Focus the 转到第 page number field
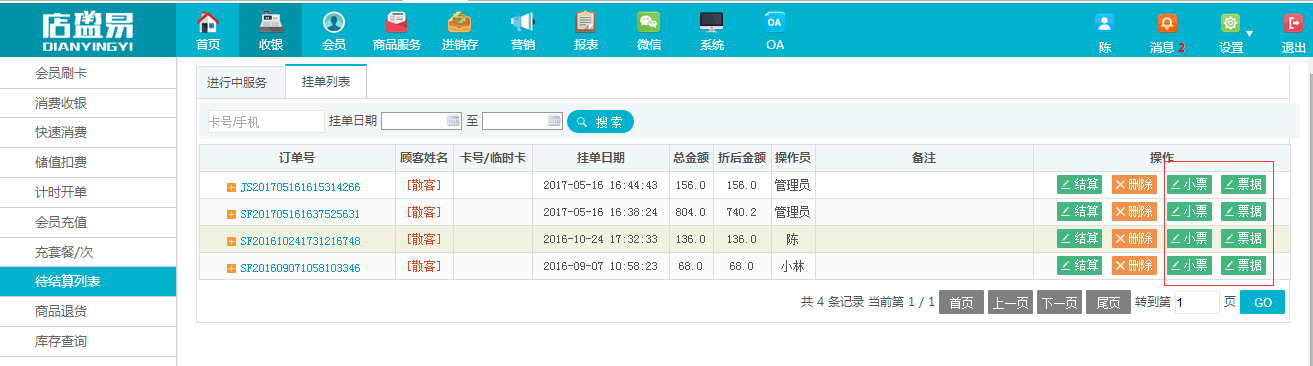This screenshot has width=1313, height=366. coord(1197,303)
